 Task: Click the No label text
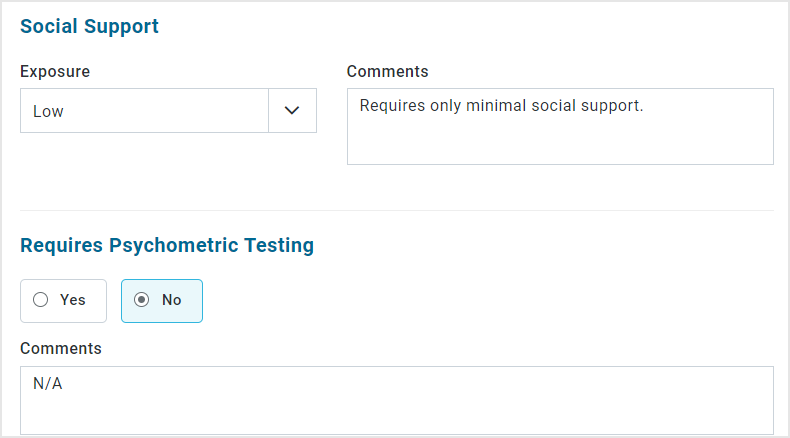point(171,300)
